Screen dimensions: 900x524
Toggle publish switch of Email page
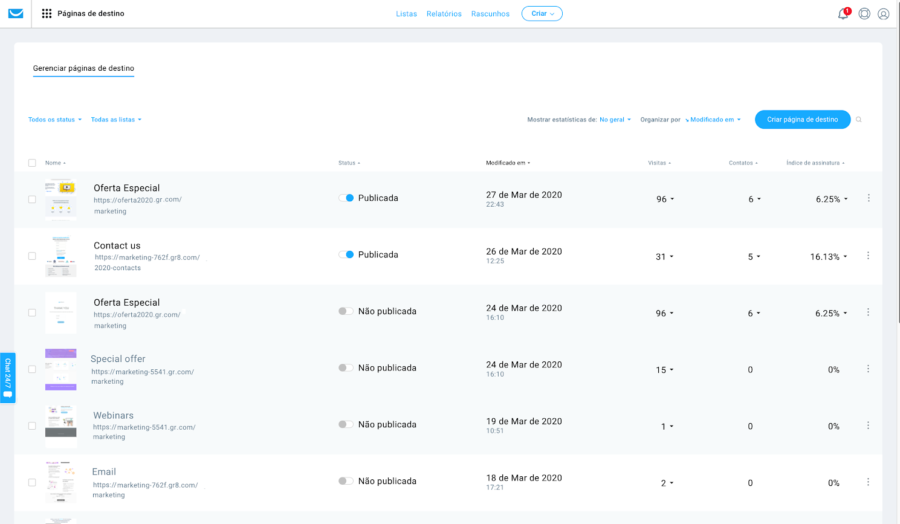pyautogui.click(x=346, y=481)
